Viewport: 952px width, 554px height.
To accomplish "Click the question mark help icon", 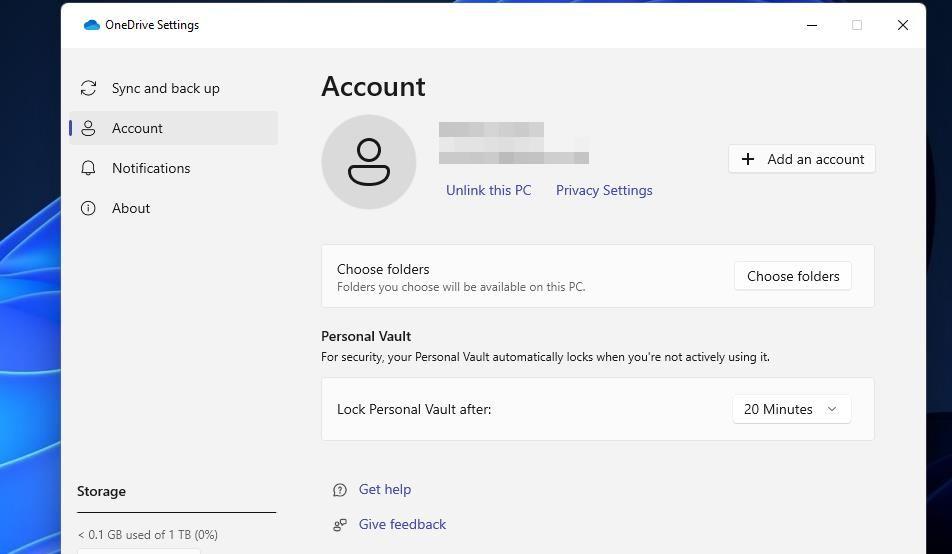I will coord(340,490).
